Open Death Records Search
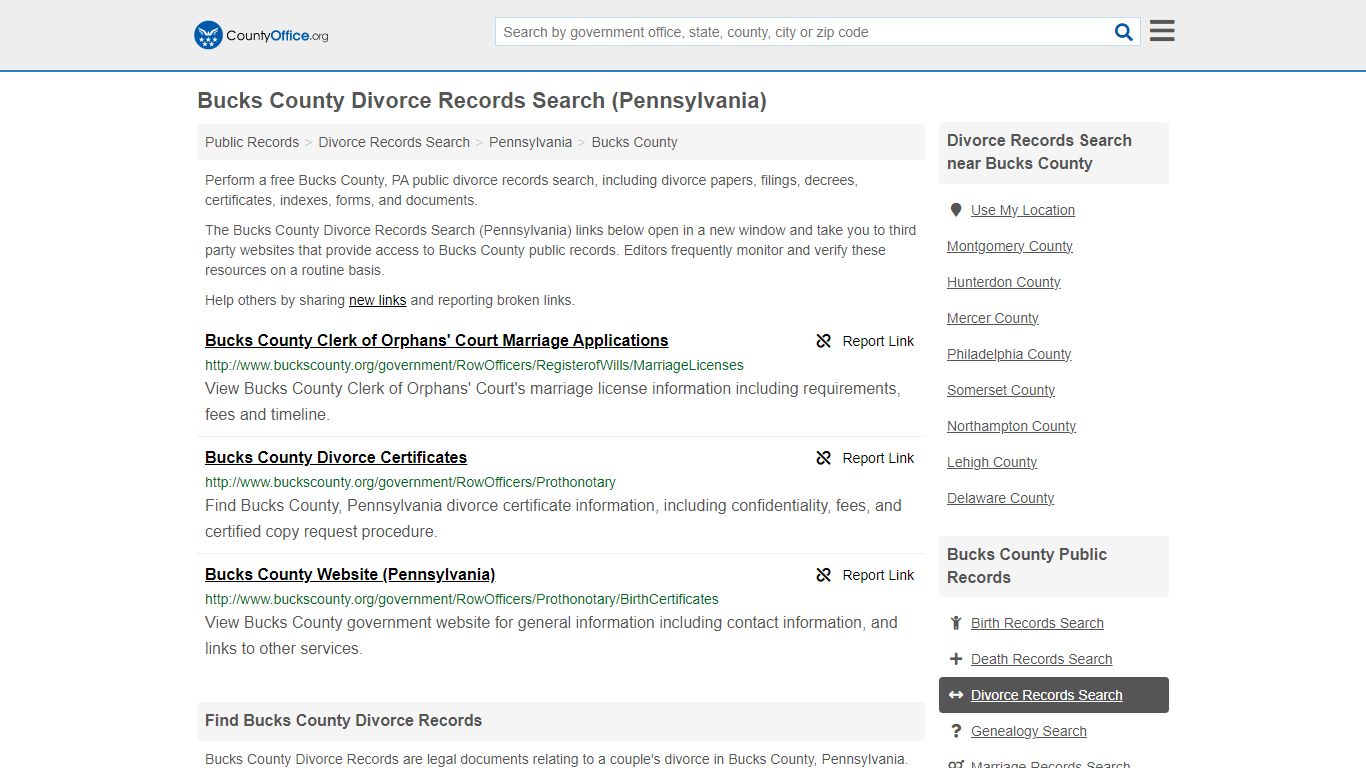 tap(1041, 659)
